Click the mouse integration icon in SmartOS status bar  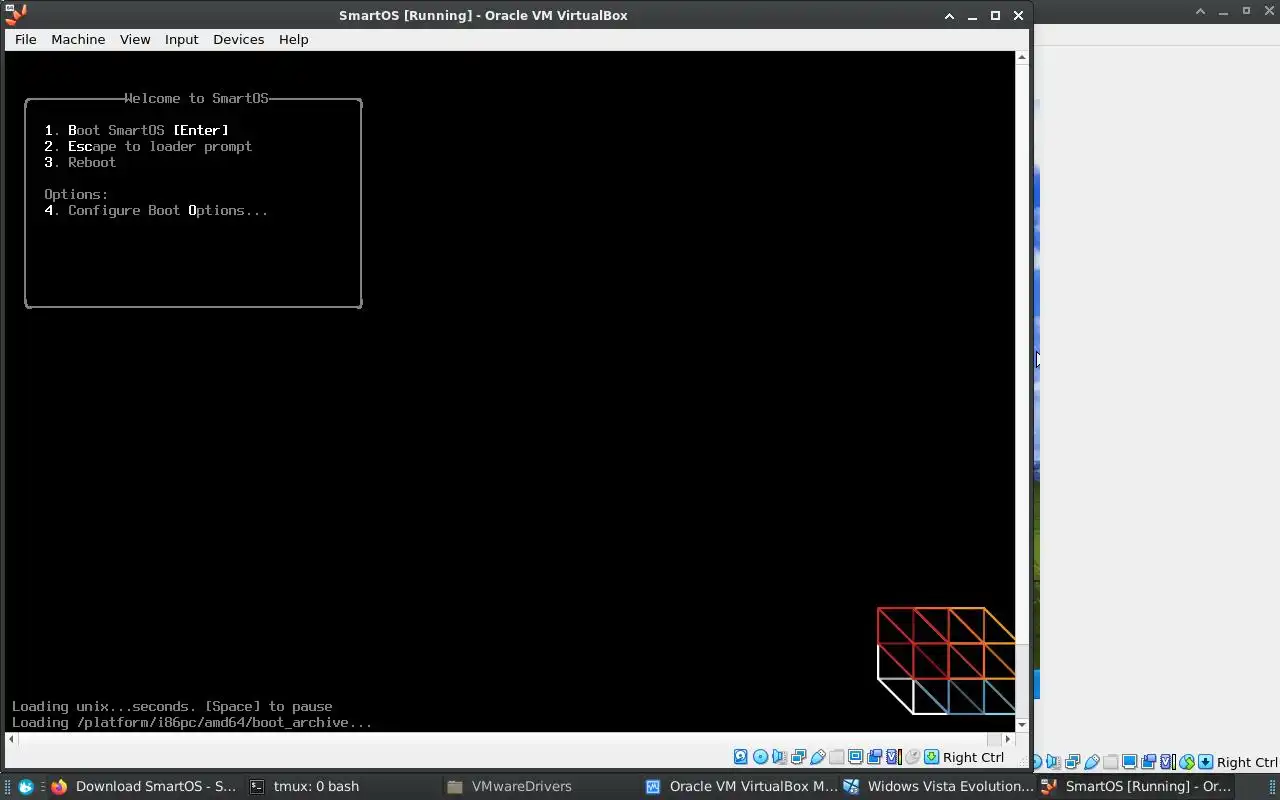[x=912, y=757]
